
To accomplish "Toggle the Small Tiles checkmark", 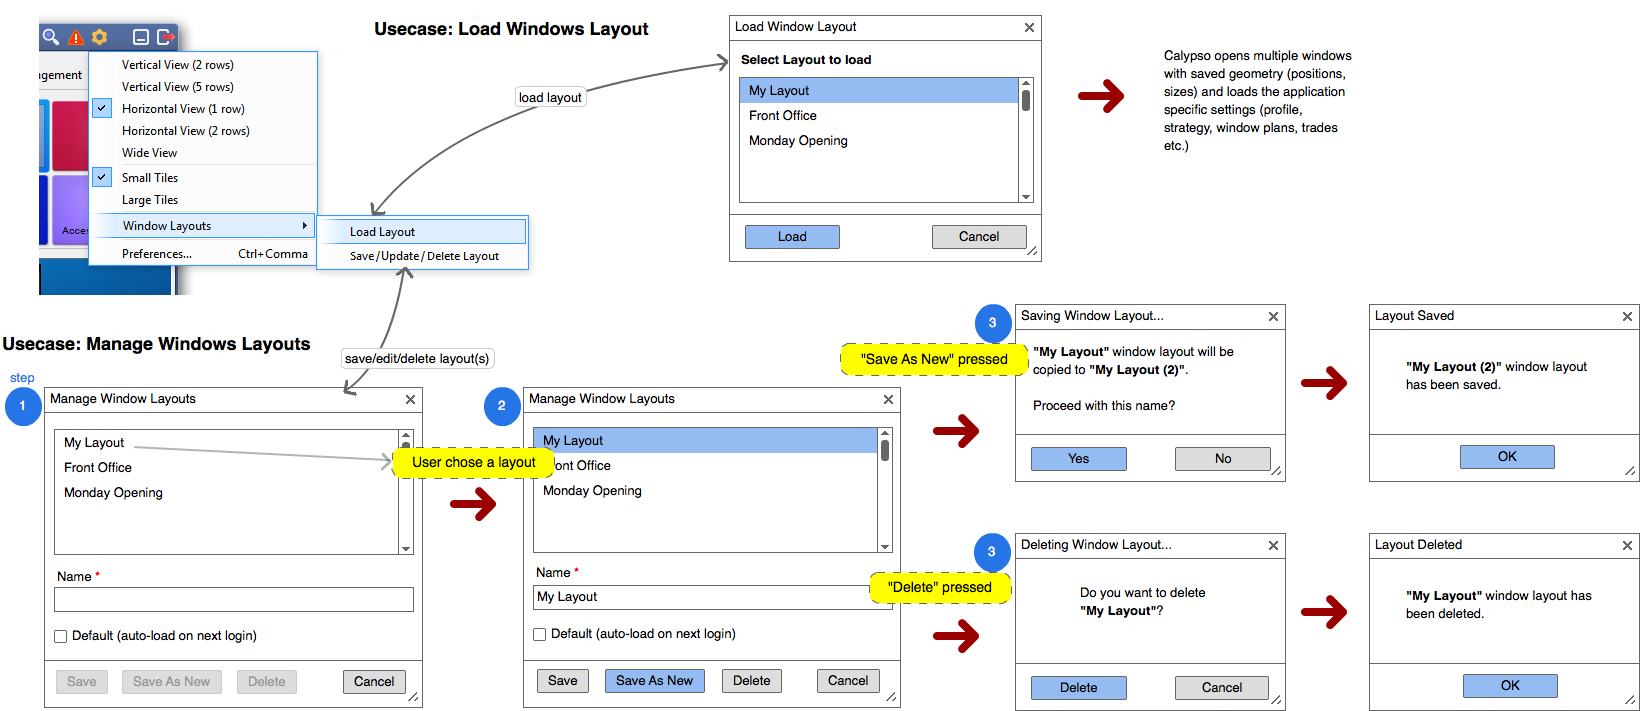I will pos(102,177).
